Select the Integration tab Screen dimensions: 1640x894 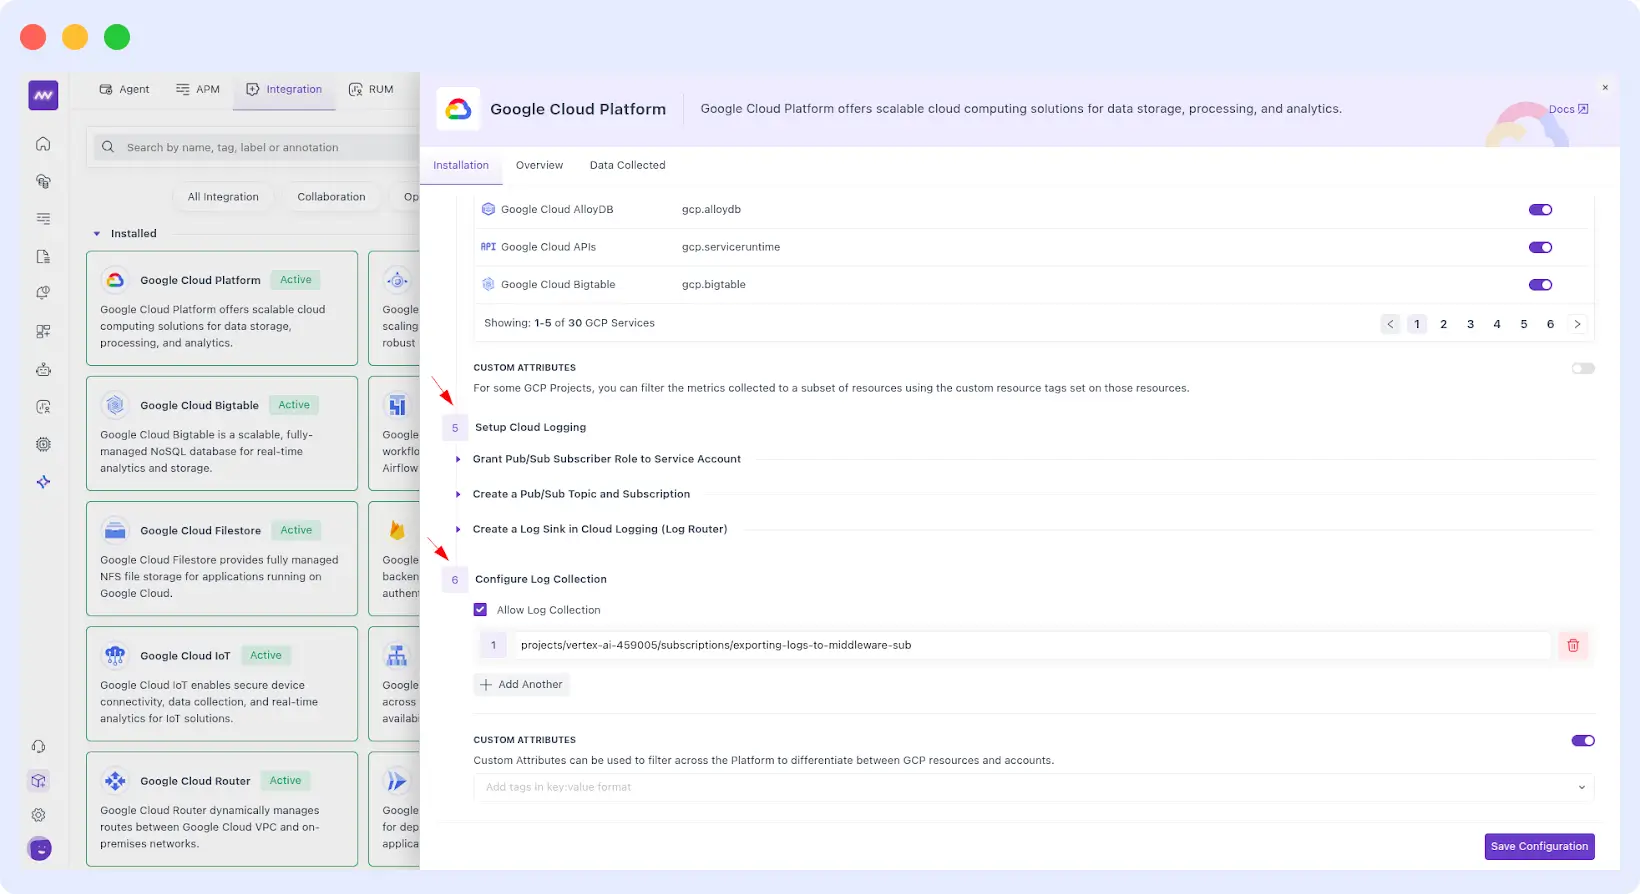click(284, 89)
